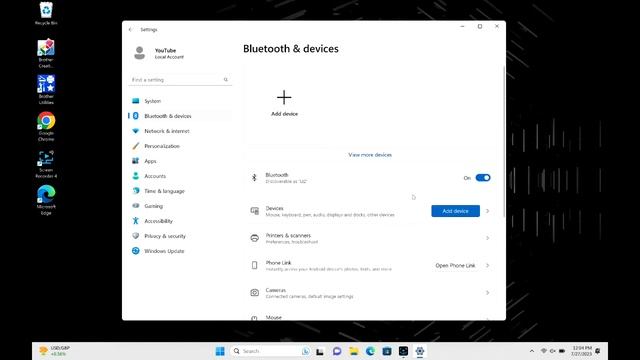This screenshot has height=360, width=640.
Task: Click the Settings content scrollbar
Action: coord(504,143)
